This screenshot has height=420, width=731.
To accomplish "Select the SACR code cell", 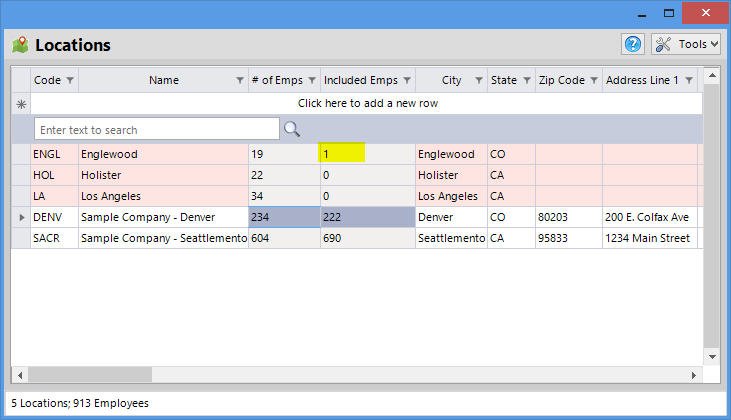I will point(55,238).
